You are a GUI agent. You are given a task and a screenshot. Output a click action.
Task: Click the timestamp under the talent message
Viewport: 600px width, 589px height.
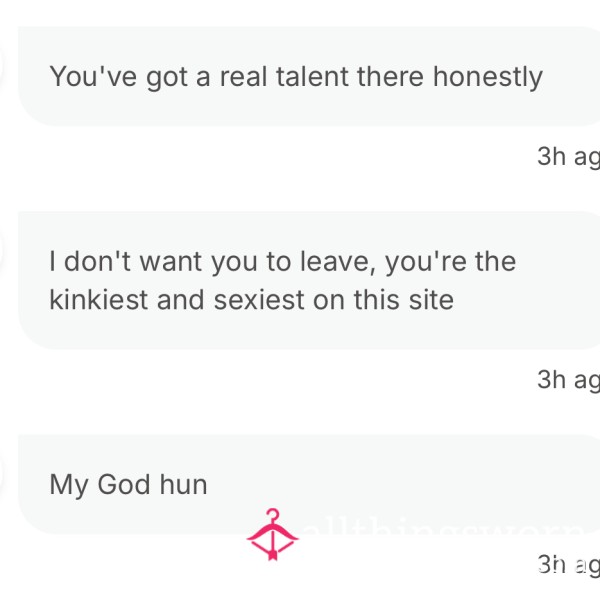click(568, 157)
